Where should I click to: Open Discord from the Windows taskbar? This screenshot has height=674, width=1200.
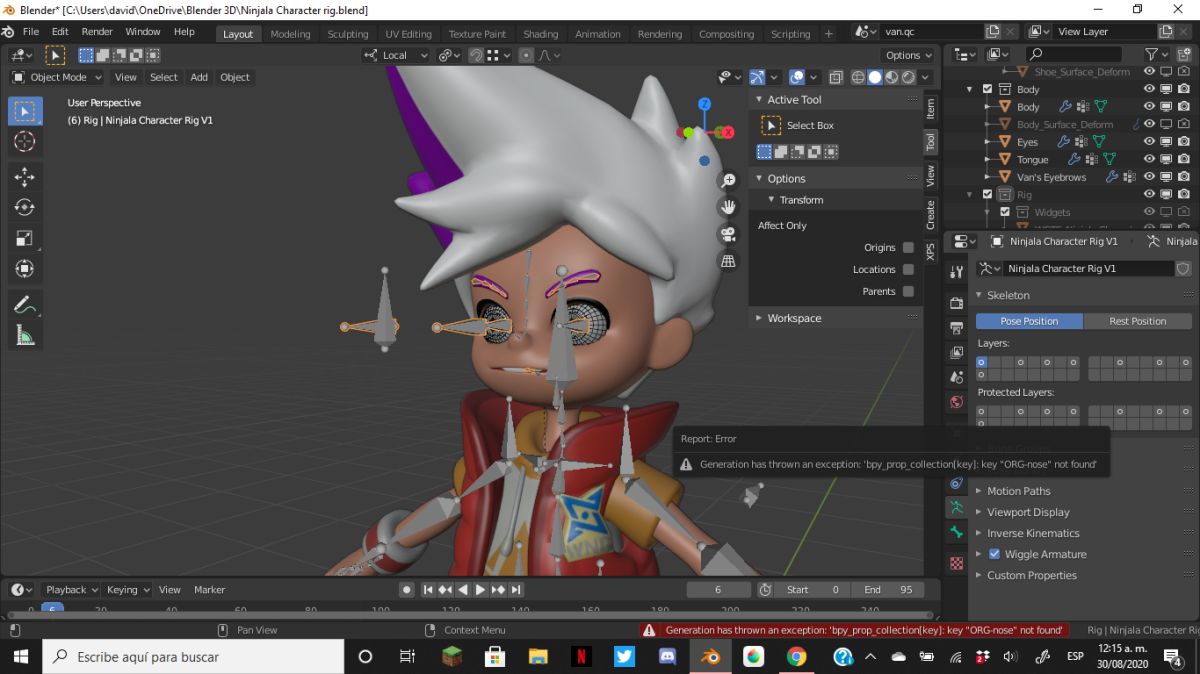tap(668, 657)
